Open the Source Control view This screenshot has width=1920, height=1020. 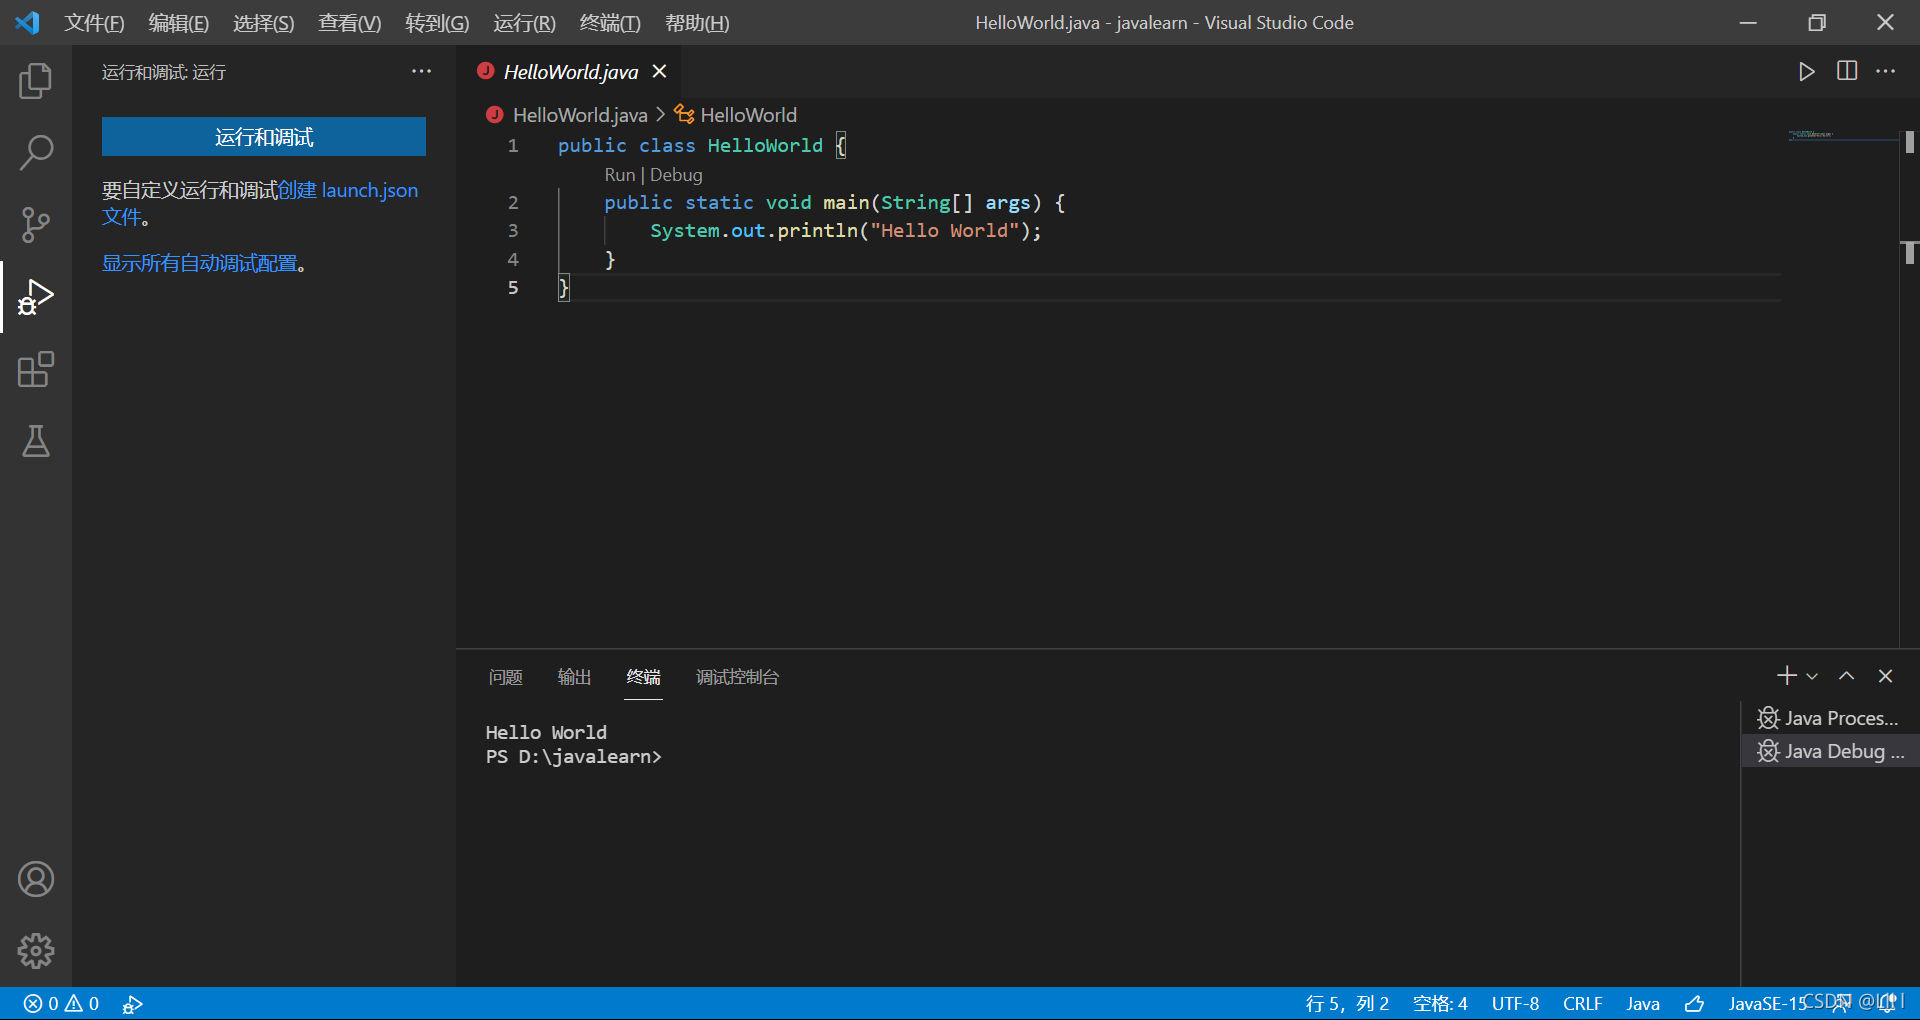(36, 225)
